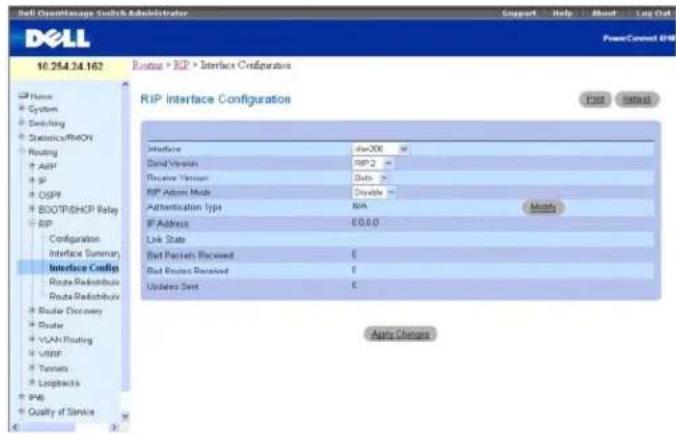This screenshot has height=435, width=676.
Task: Click the VLAN Routing tree label
Action: click(66, 340)
